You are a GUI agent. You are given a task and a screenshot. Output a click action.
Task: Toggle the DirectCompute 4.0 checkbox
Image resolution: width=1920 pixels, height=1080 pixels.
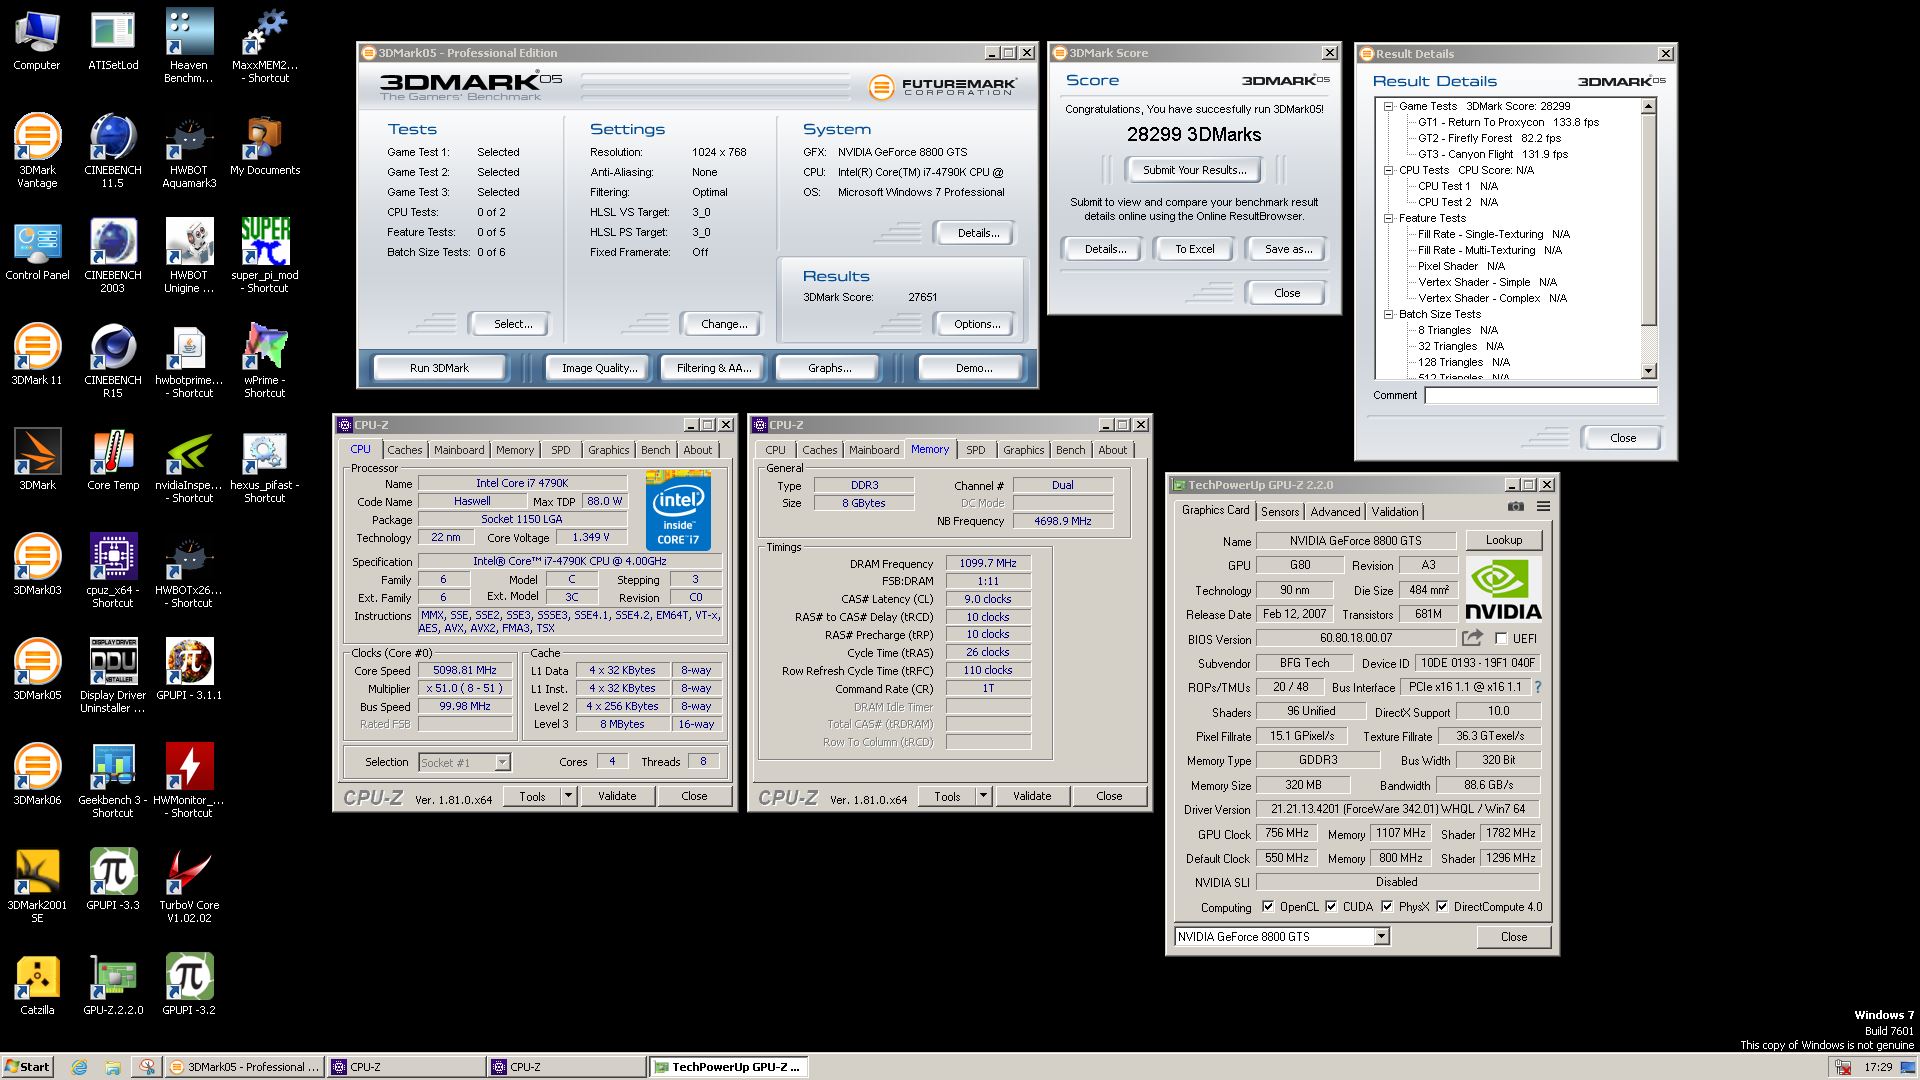1442,907
